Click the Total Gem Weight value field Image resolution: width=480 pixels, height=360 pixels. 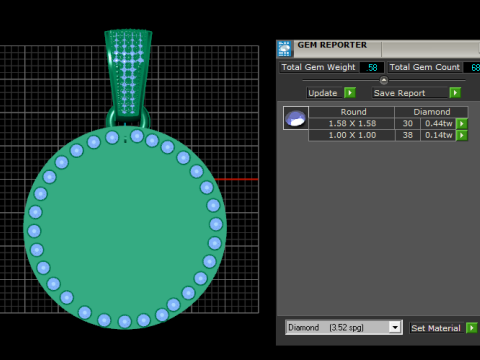point(372,68)
